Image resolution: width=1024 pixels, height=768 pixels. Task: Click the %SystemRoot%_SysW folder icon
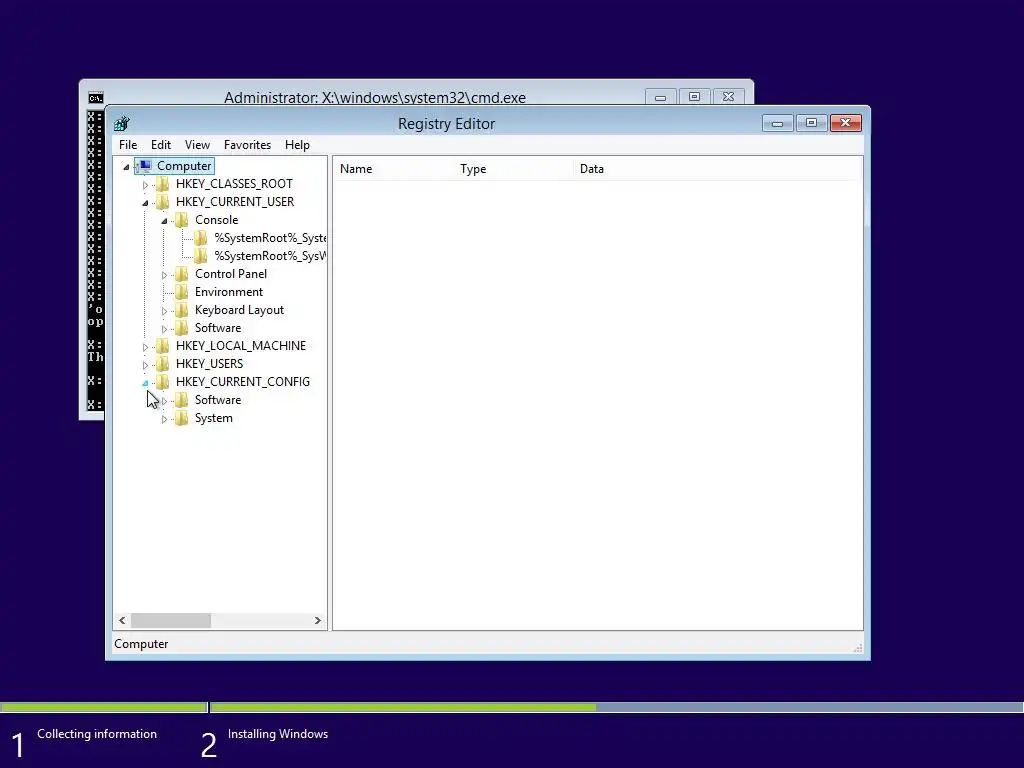[201, 256]
